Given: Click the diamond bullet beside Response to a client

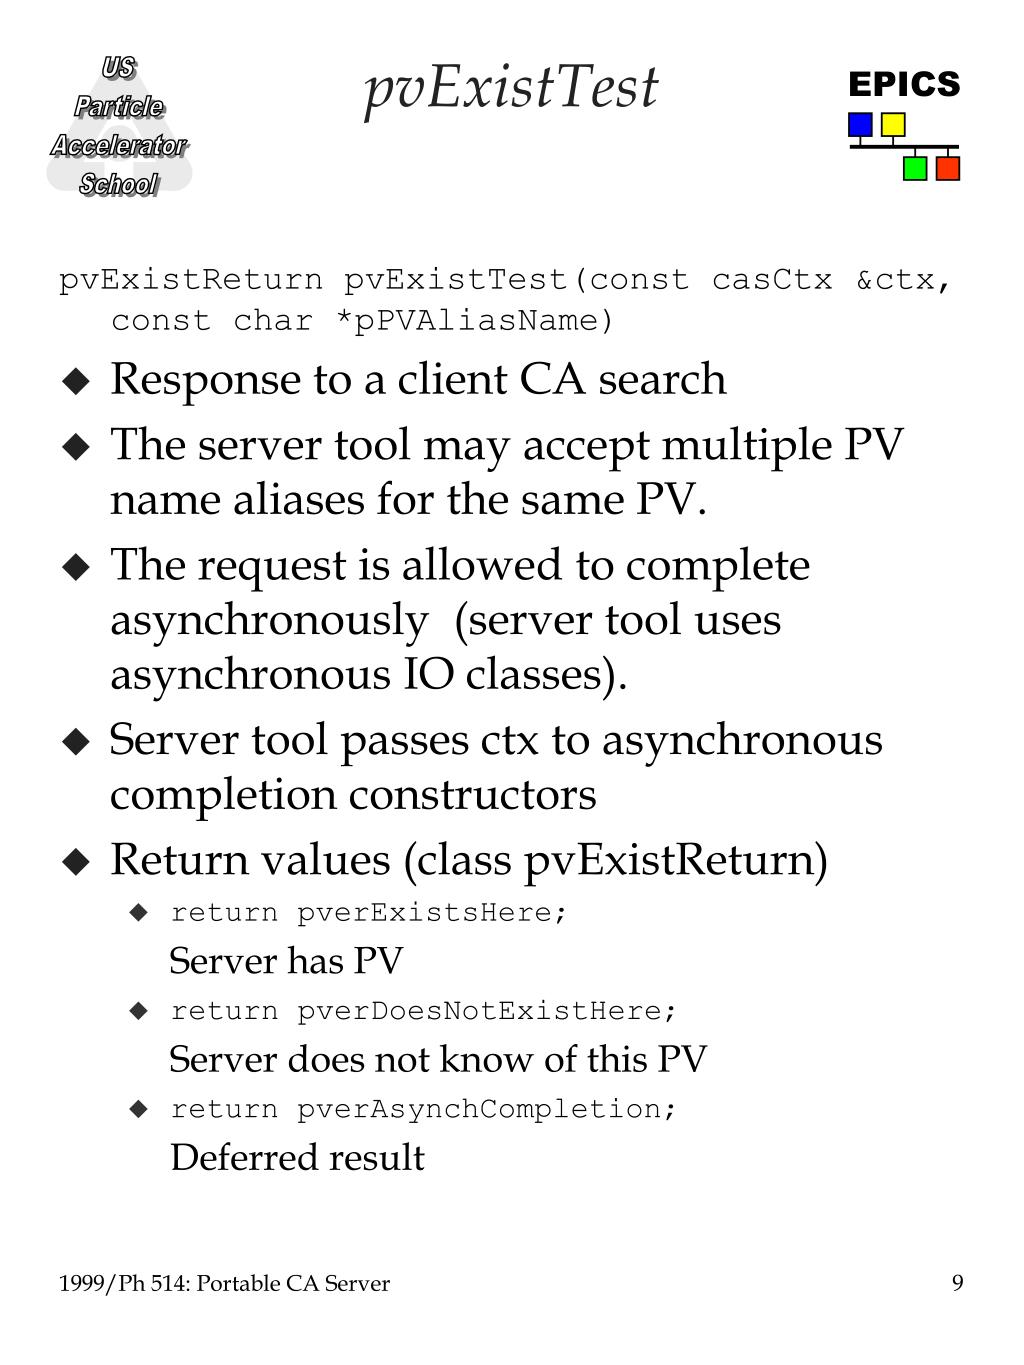Looking at the screenshot, I should pyautogui.click(x=76, y=381).
